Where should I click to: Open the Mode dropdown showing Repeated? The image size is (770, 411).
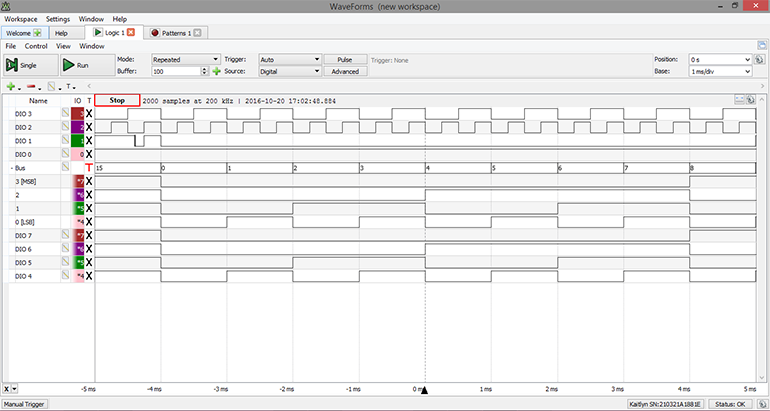185,59
